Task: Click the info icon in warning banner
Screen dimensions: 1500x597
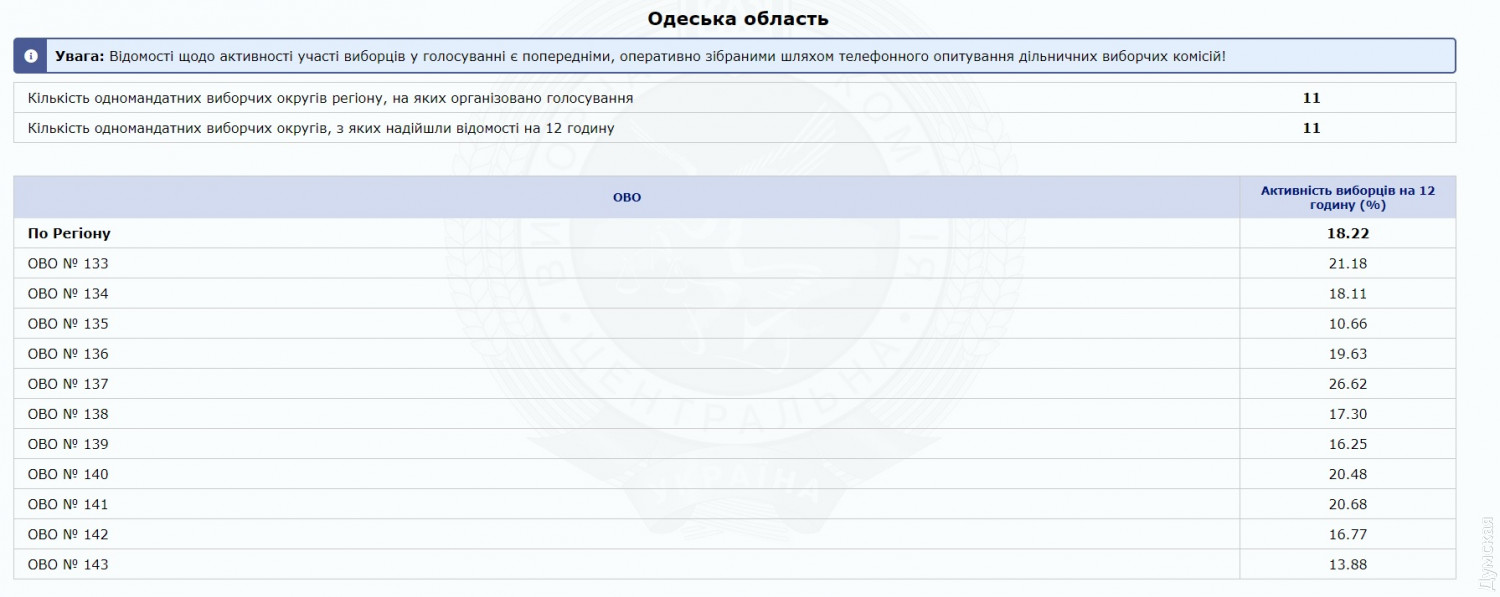Action: tap(31, 56)
